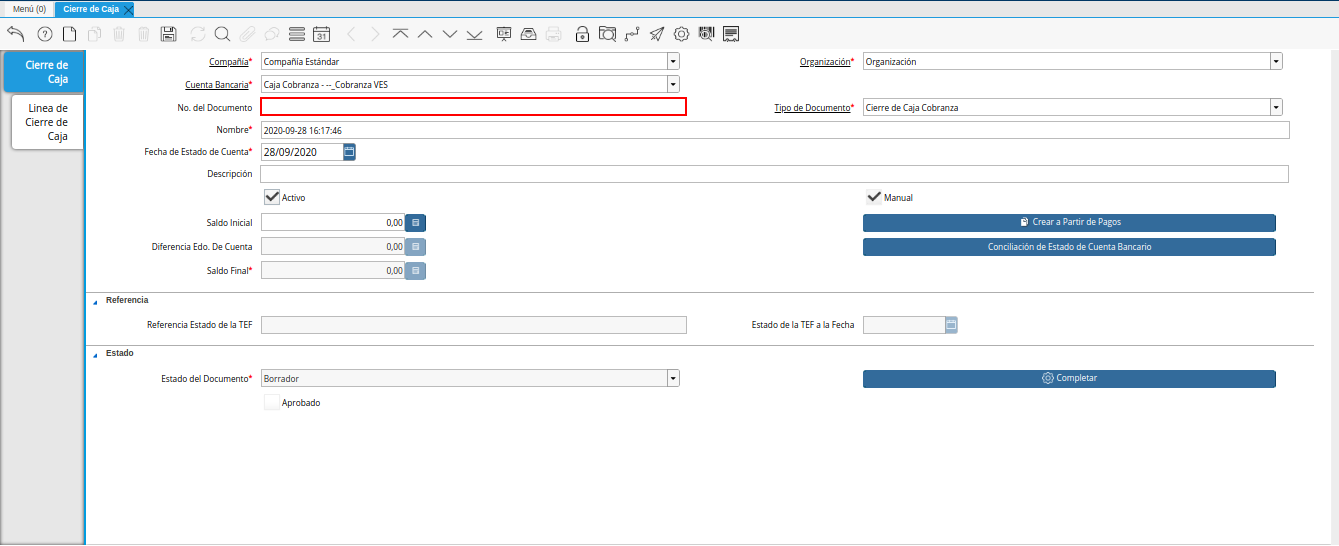Create a new record with the blank page icon
The width and height of the screenshot is (1339, 546).
(69, 34)
